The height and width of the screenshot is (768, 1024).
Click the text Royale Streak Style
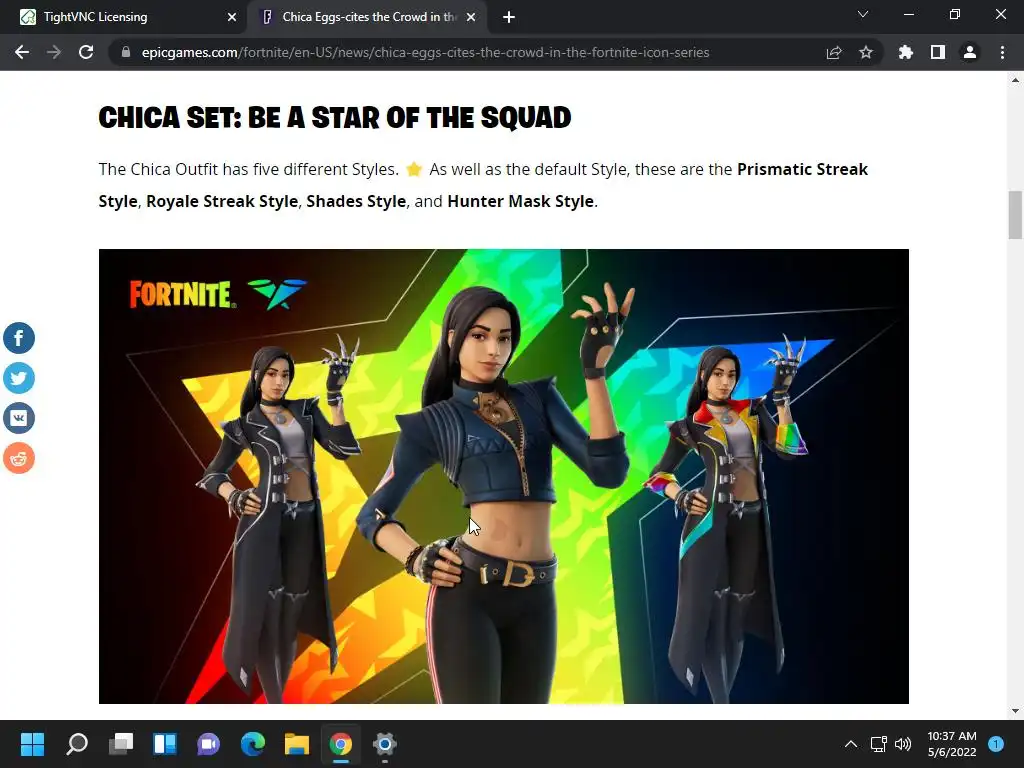pyautogui.click(x=222, y=201)
